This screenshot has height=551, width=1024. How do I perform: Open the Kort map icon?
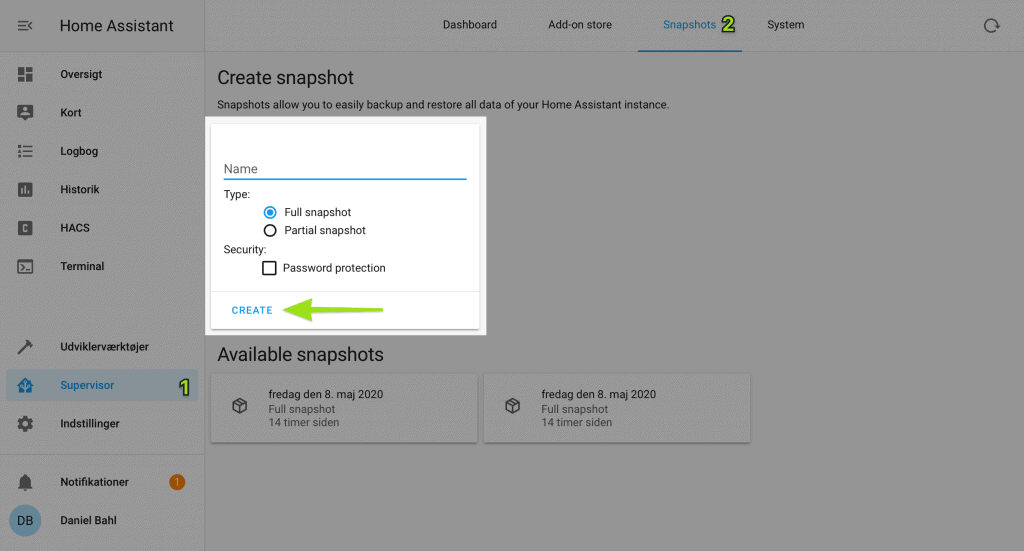tap(25, 112)
